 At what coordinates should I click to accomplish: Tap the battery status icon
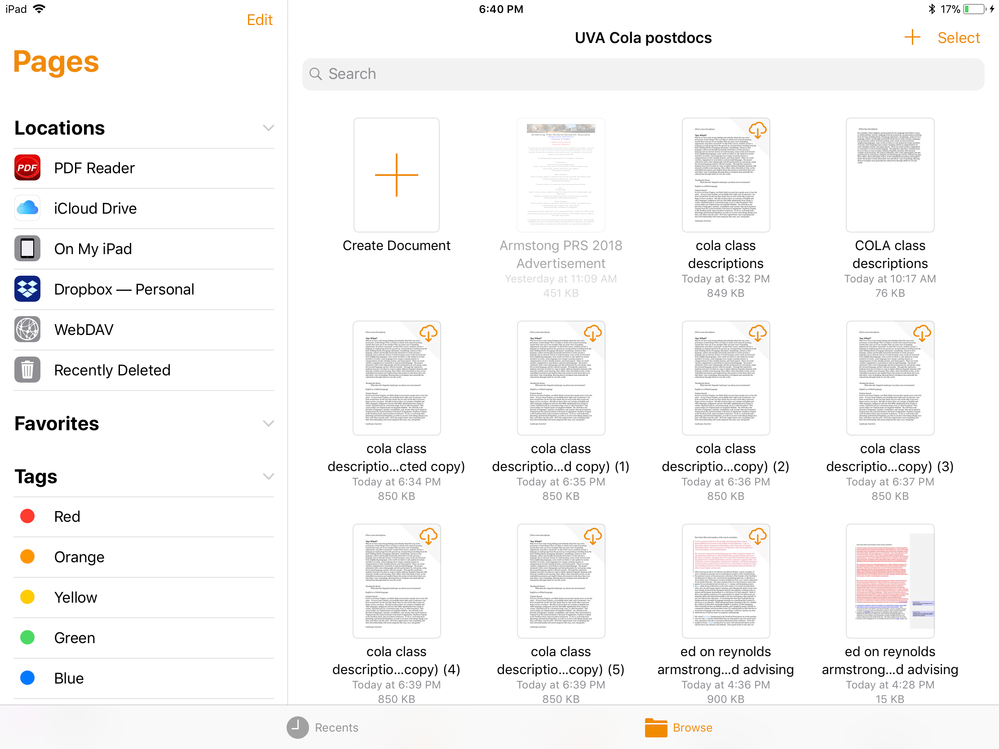pos(974,9)
